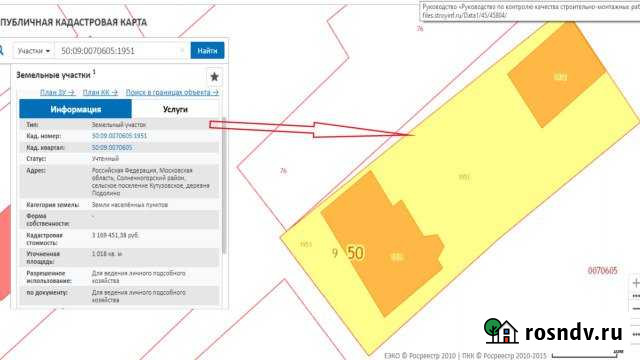Open cadastral number 50:09:0070605:1951 link

pyautogui.click(x=119, y=136)
